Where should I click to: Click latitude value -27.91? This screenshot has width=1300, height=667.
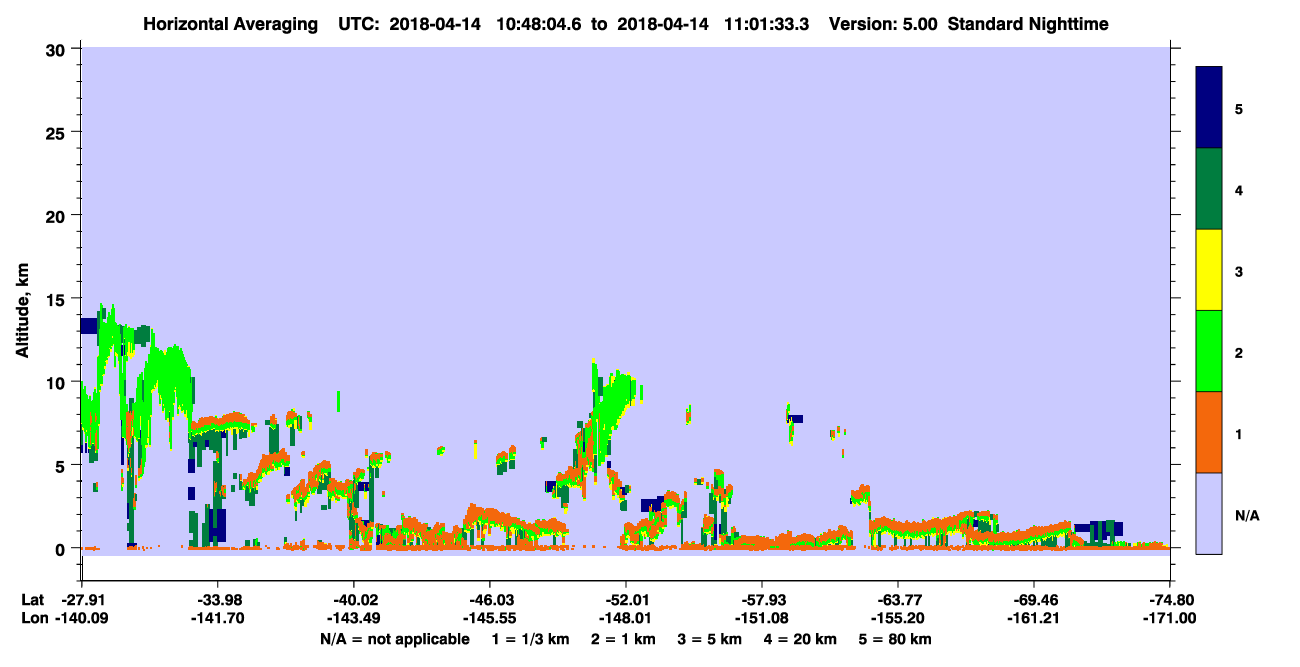(82, 600)
